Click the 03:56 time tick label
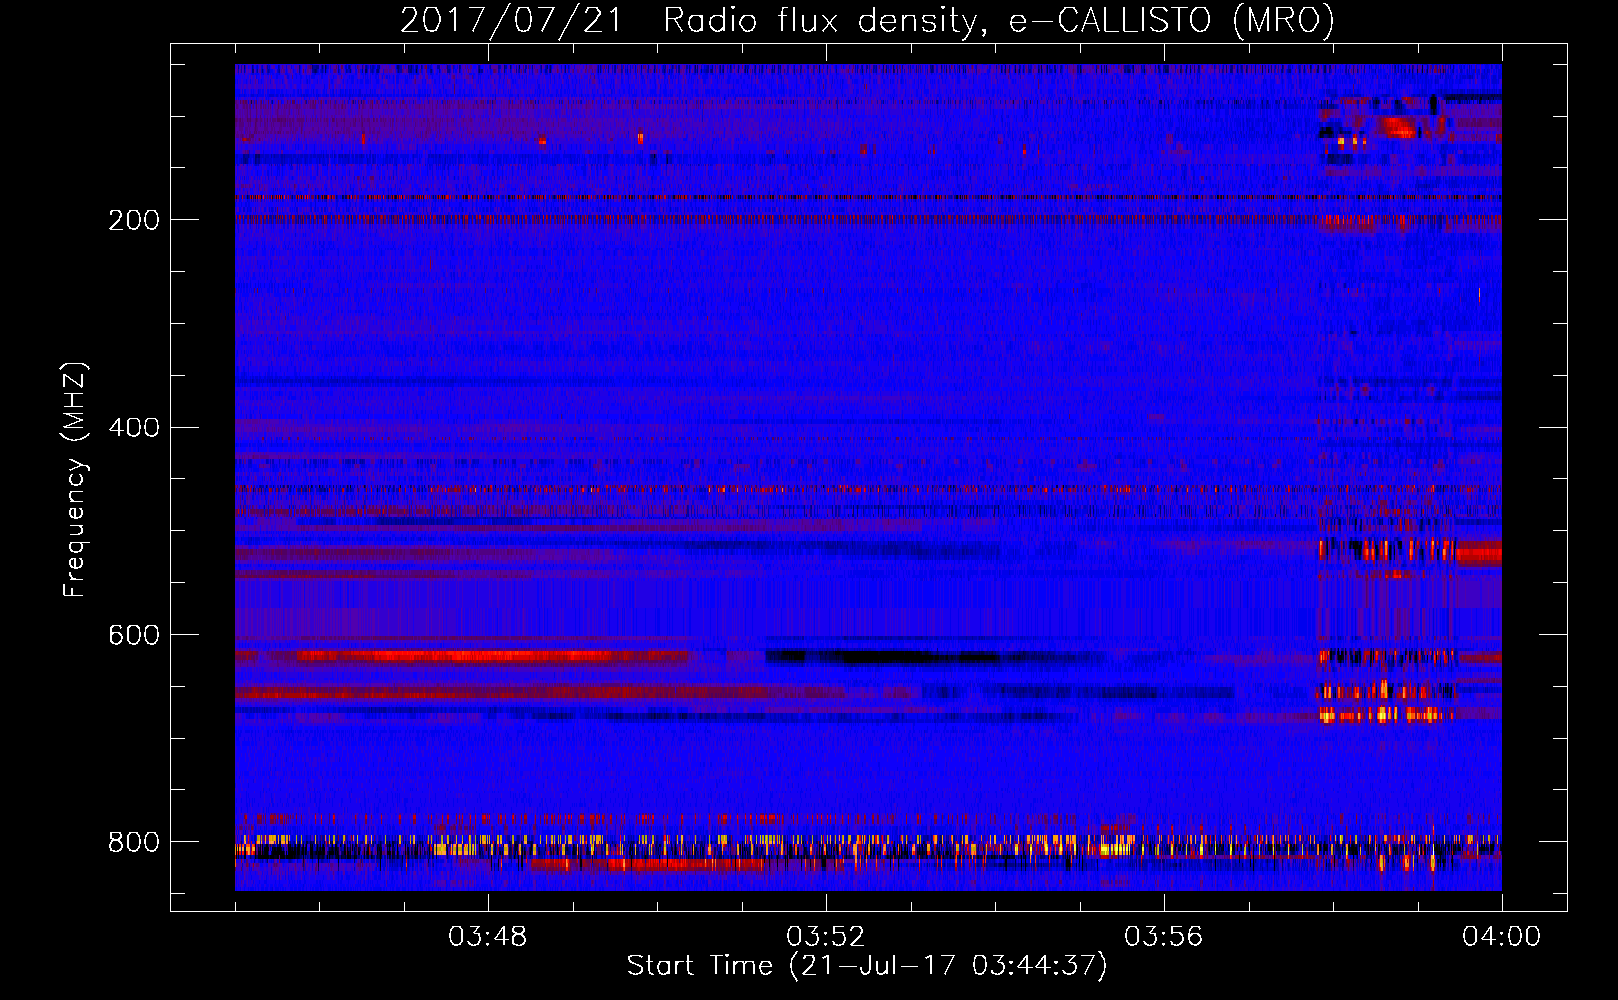Viewport: 1618px width, 1000px height. coord(1163,937)
